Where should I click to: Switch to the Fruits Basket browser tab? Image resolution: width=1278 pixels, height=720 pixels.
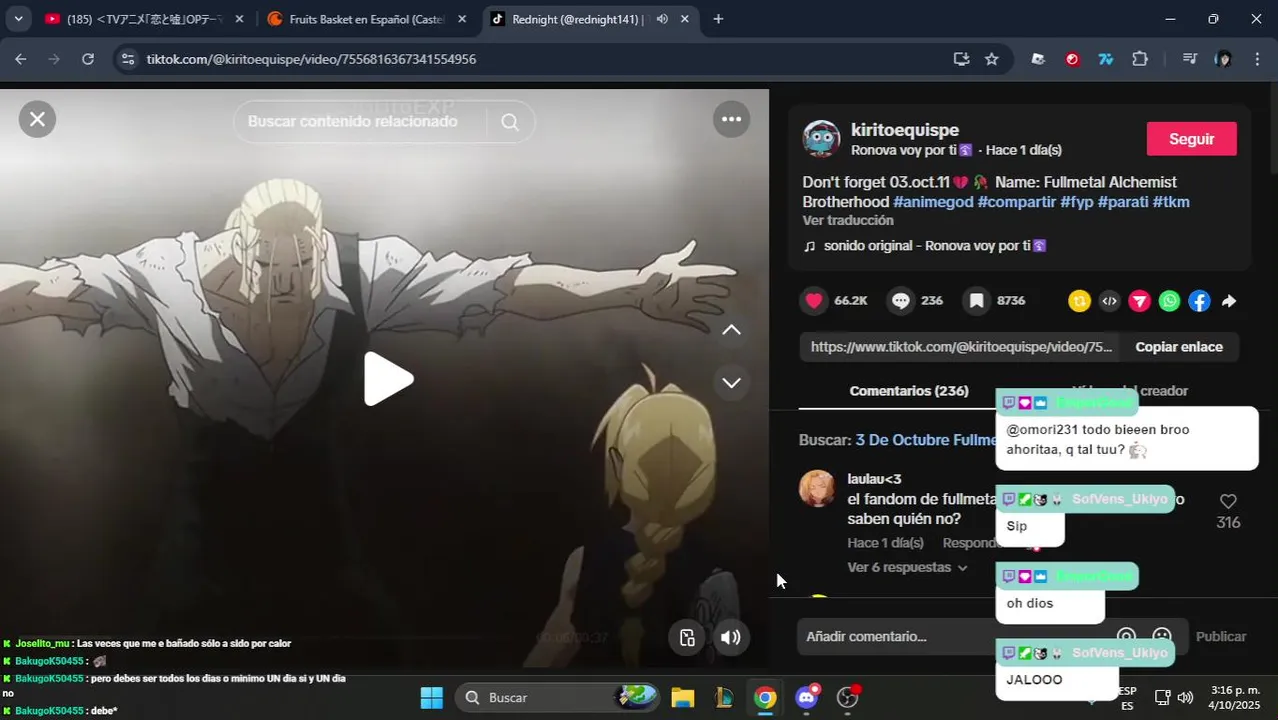tap(365, 19)
